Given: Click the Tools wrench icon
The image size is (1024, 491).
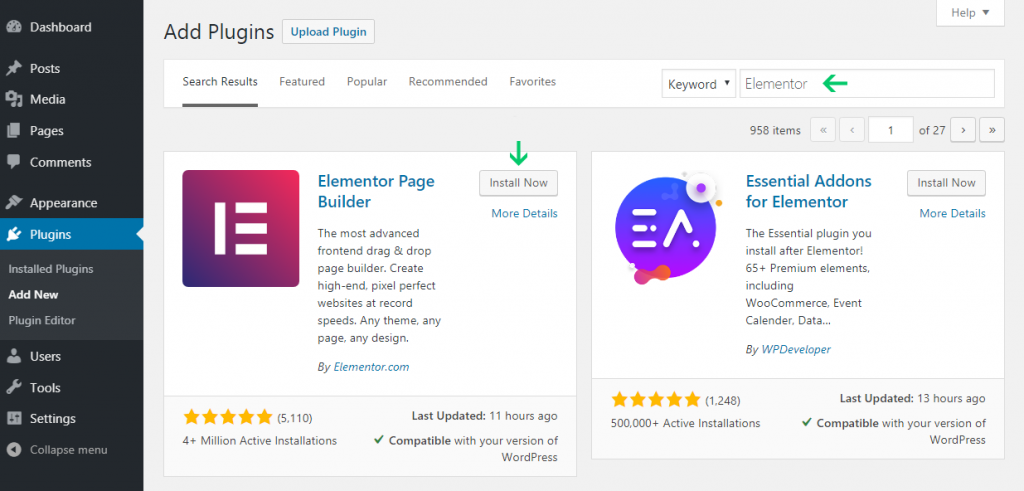Looking at the screenshot, I should (x=14, y=388).
